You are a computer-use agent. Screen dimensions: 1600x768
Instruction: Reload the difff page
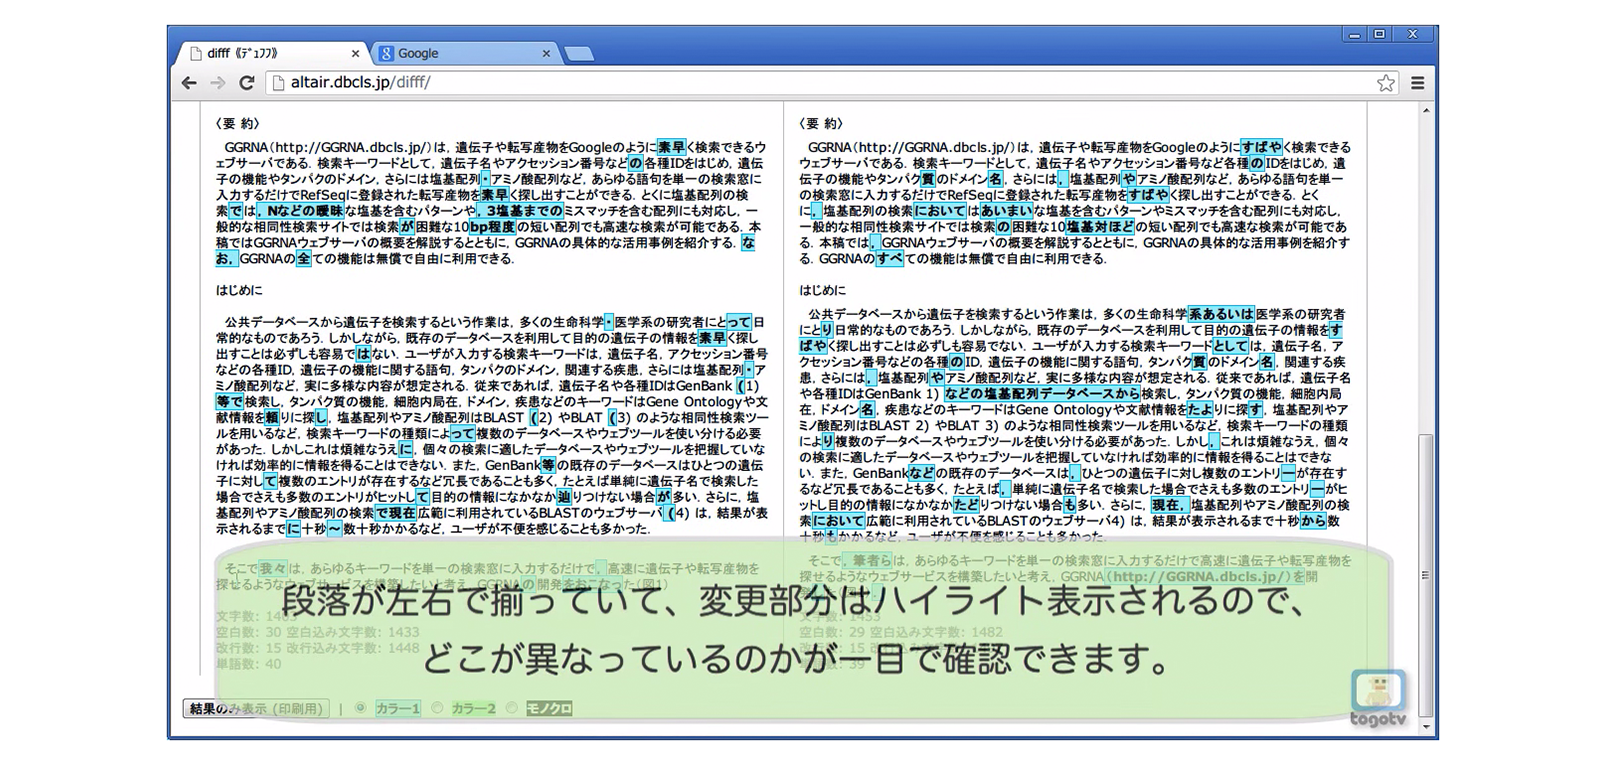pos(246,83)
